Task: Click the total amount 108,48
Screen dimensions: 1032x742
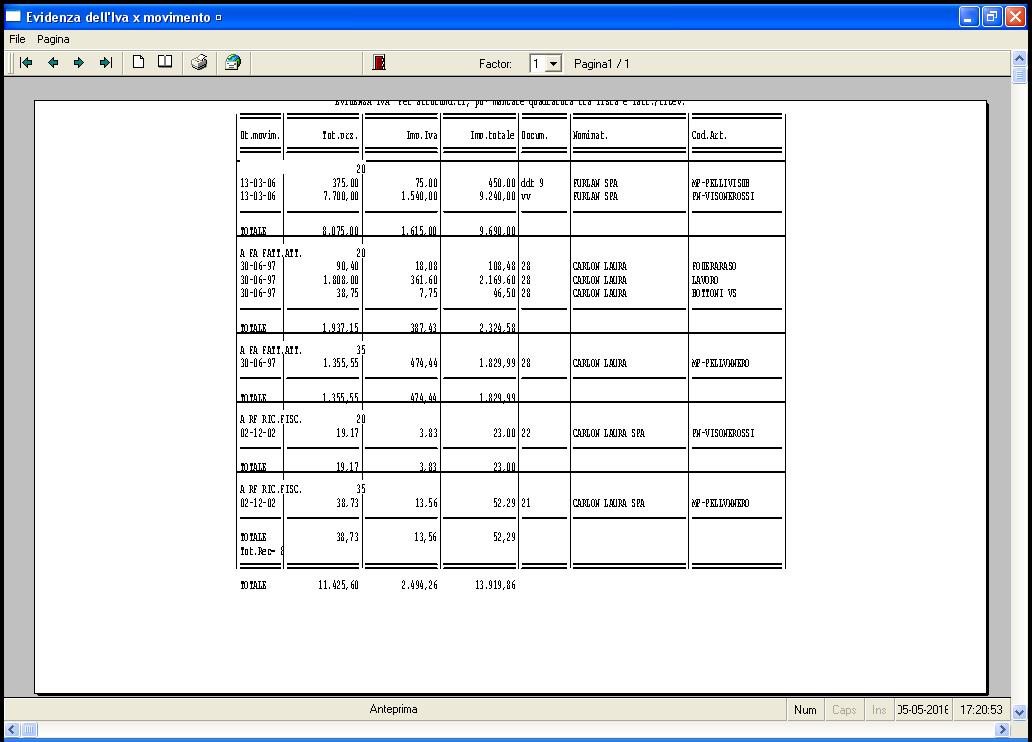Action: (x=502, y=266)
